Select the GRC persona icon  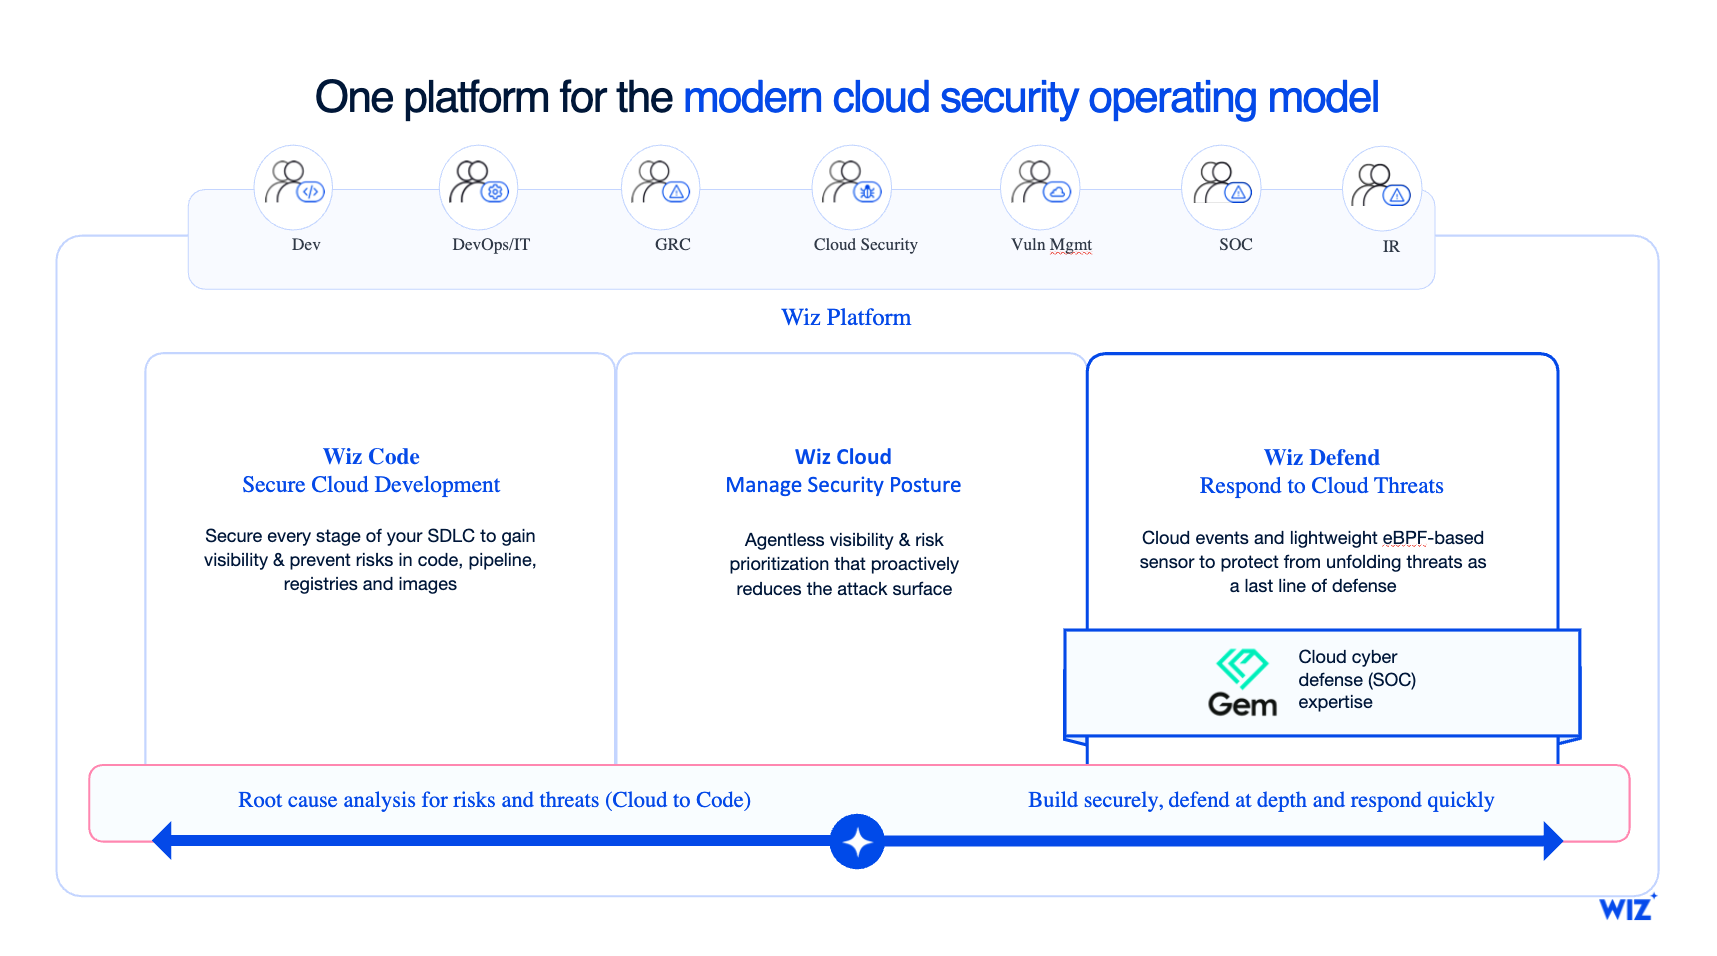click(x=660, y=187)
